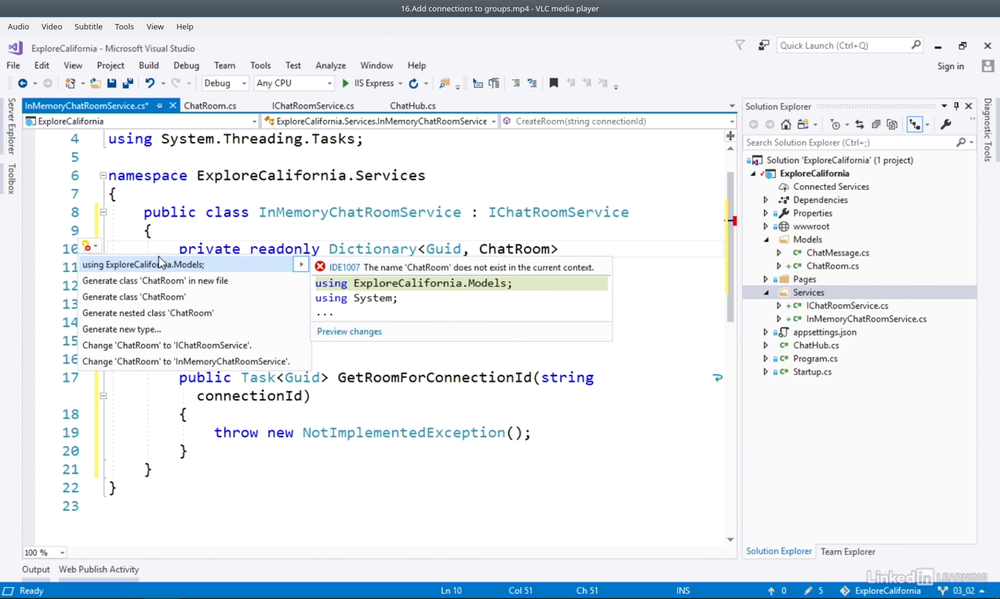Viewport: 1000px width, 599px height.
Task: Click the split editor icon above scrollbar
Action: coord(730,136)
